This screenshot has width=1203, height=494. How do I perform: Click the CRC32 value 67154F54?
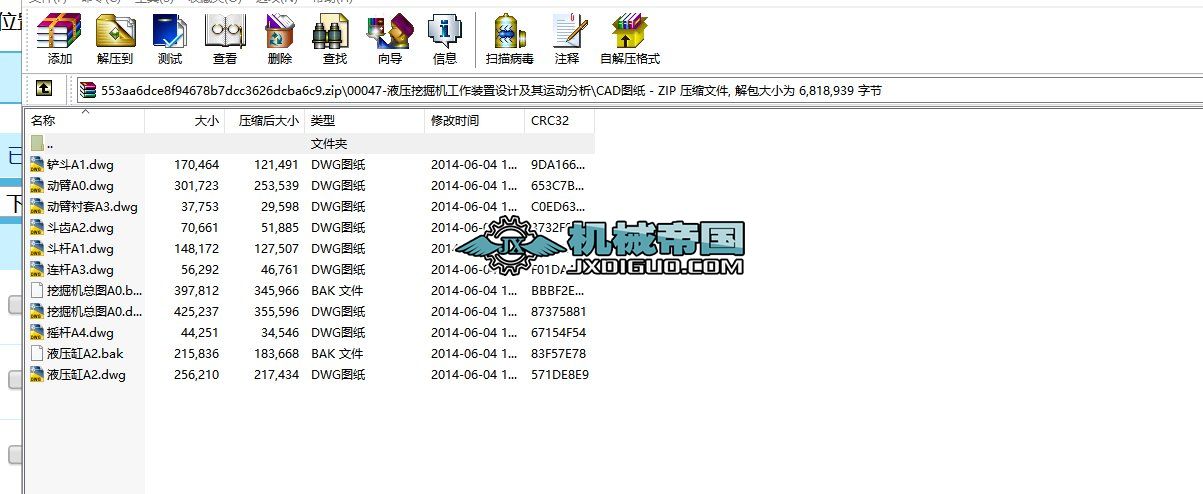pyautogui.click(x=558, y=333)
